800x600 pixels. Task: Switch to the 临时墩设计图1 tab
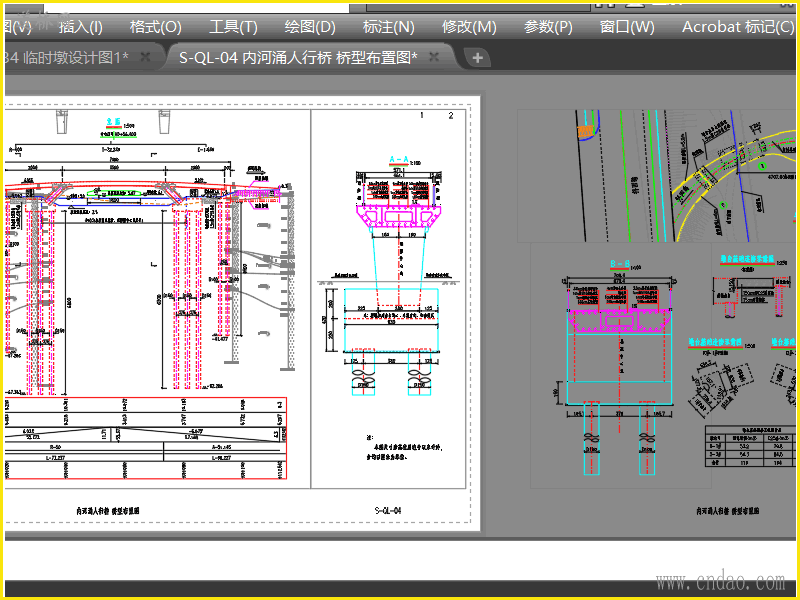71,58
